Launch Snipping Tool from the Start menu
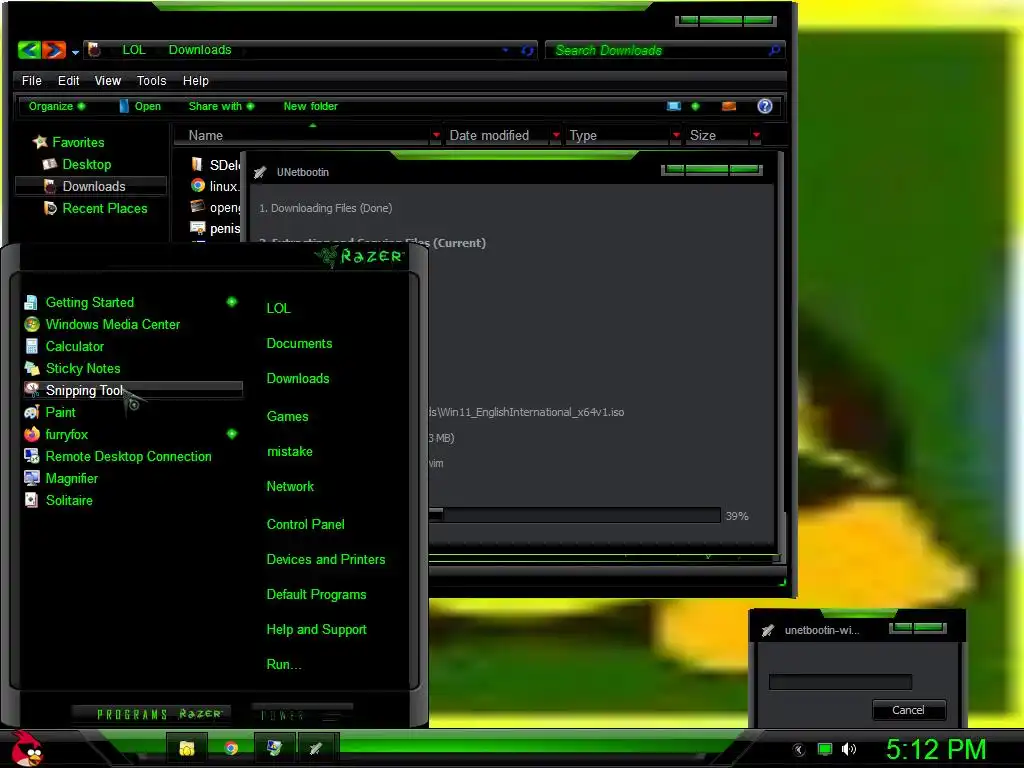The image size is (1024, 768). (133, 391)
